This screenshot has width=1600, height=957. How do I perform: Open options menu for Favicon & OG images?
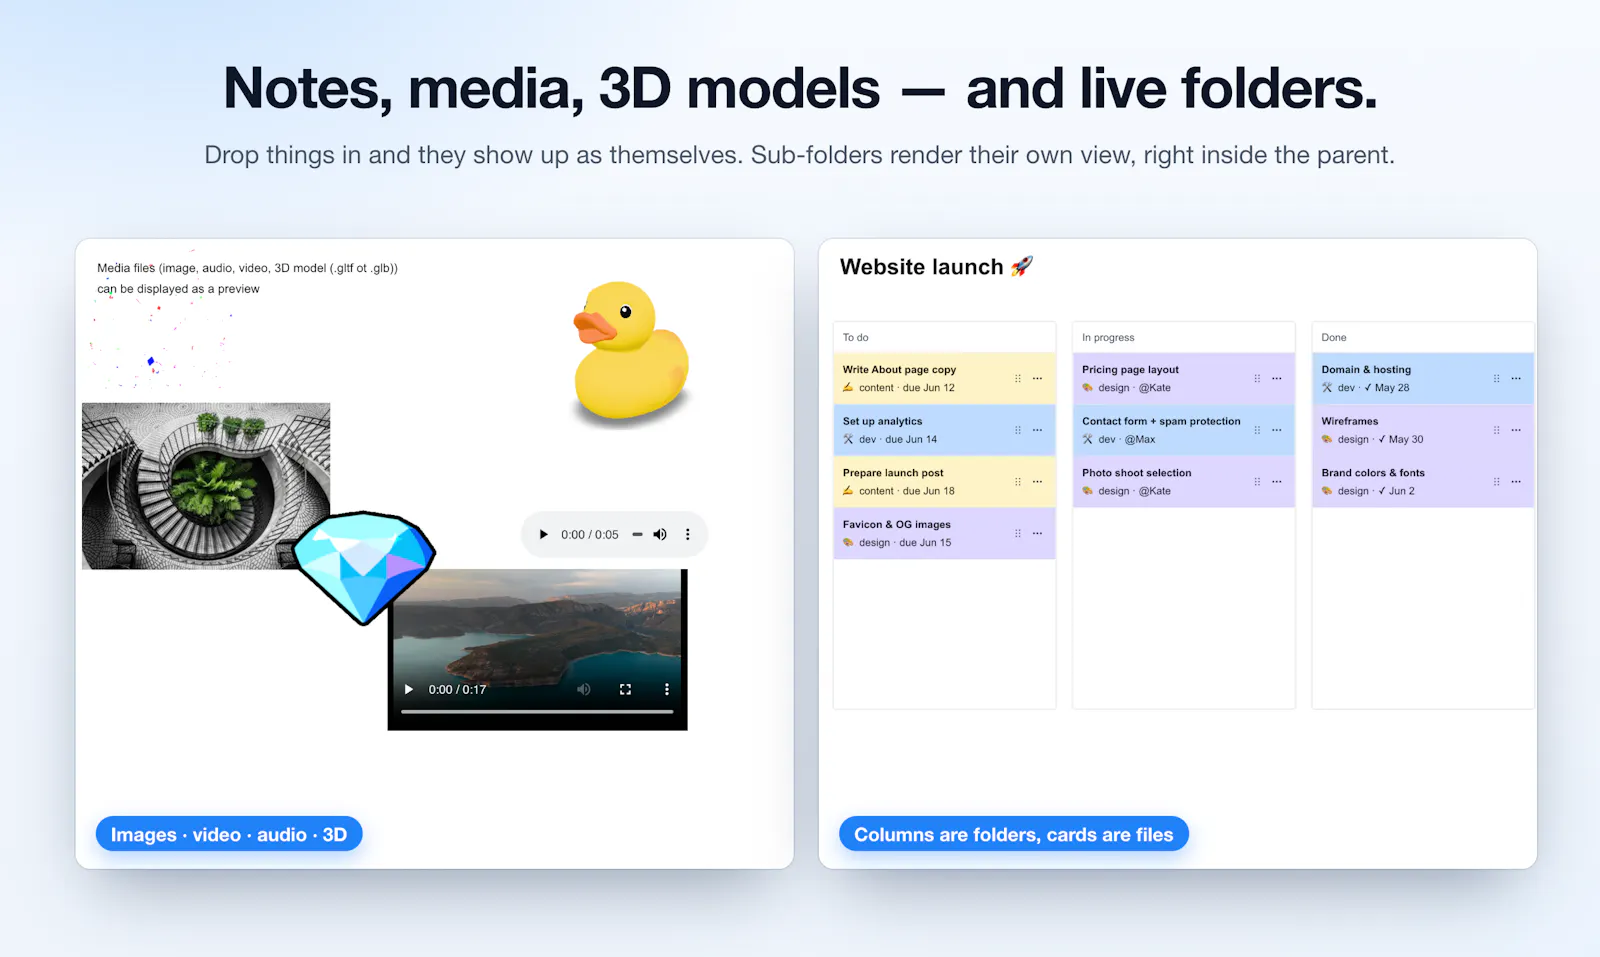tap(1038, 534)
